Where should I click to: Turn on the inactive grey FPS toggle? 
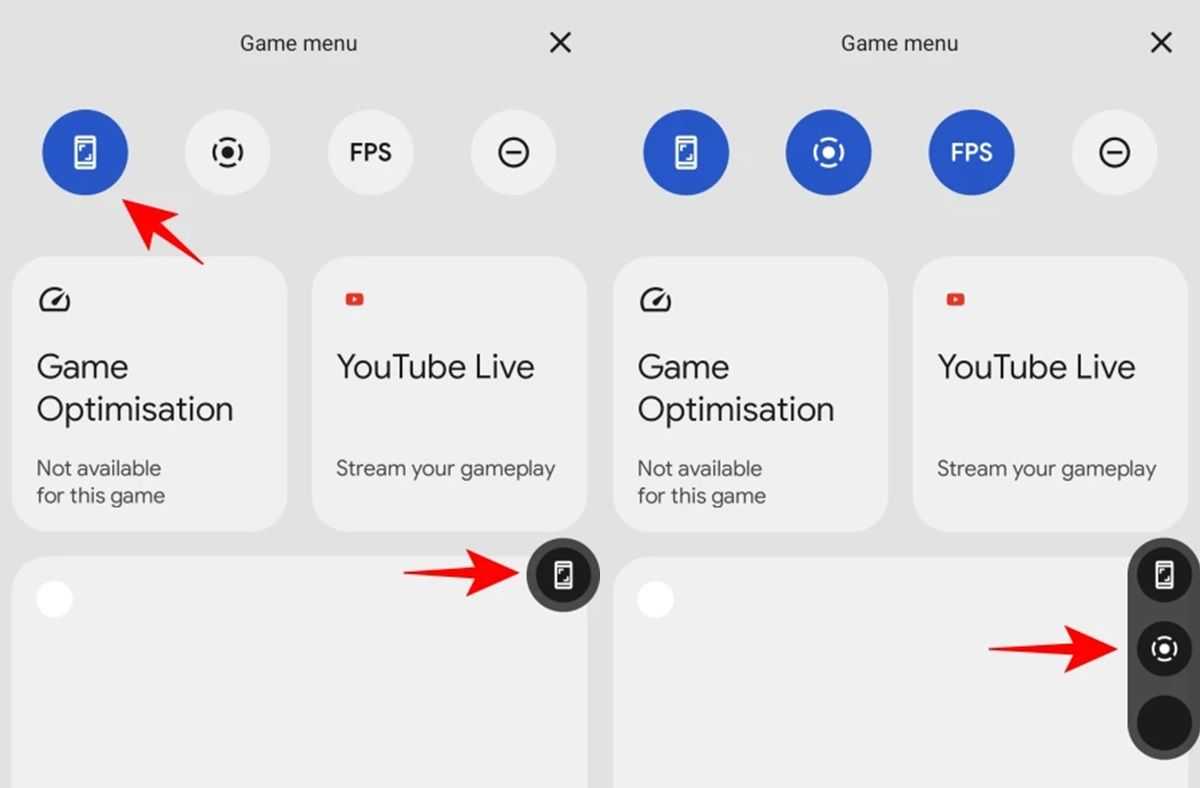(x=370, y=152)
